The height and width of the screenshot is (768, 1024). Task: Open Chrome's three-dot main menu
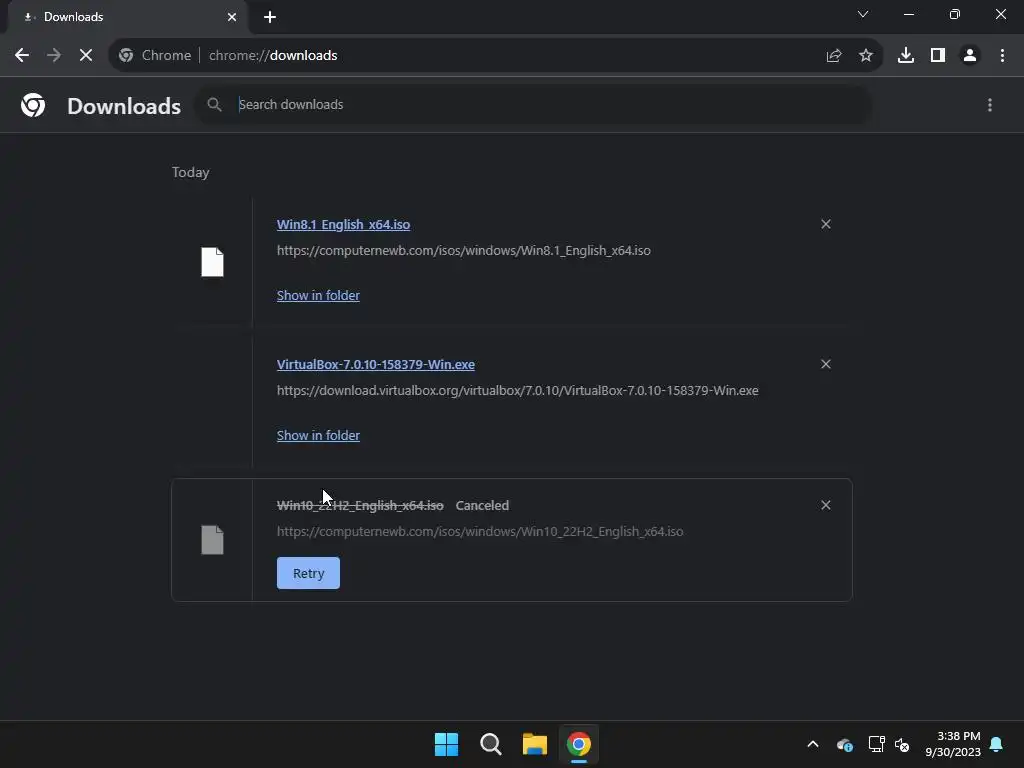(x=1002, y=56)
